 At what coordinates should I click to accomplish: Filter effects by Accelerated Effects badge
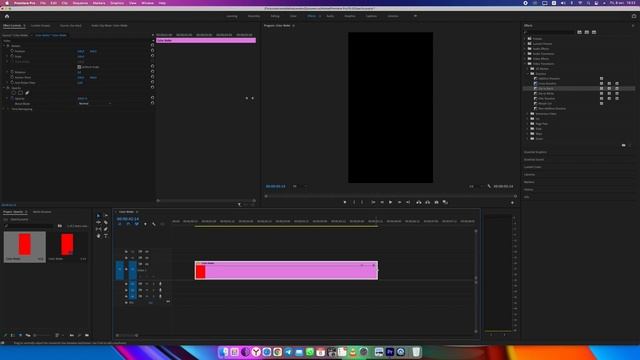580,32
